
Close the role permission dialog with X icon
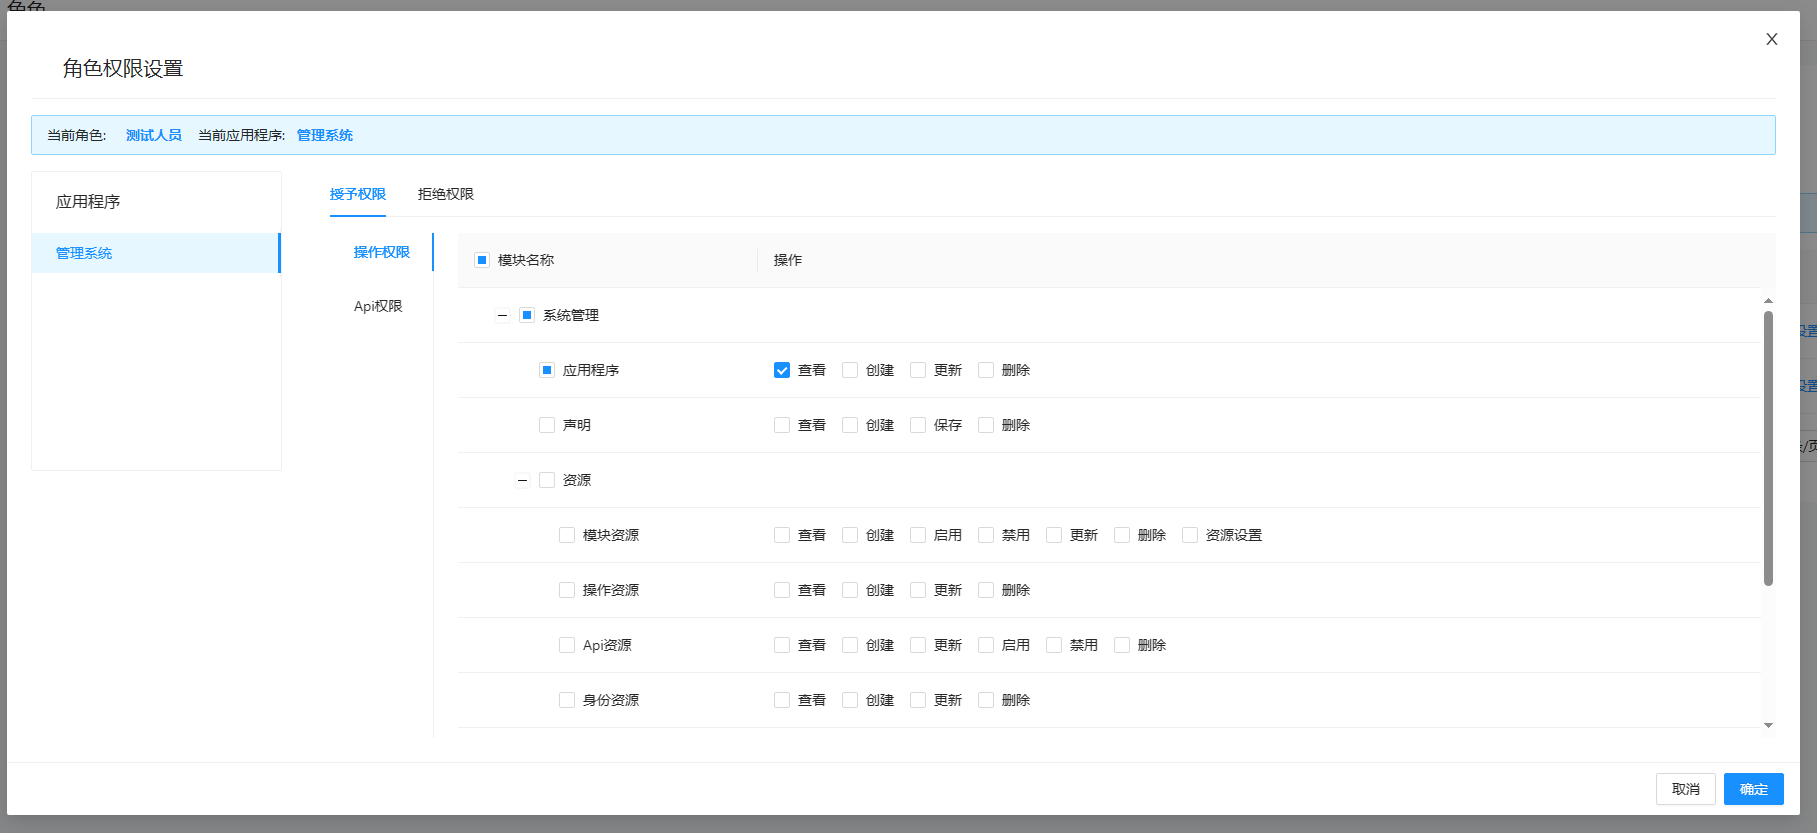pyautogui.click(x=1771, y=39)
